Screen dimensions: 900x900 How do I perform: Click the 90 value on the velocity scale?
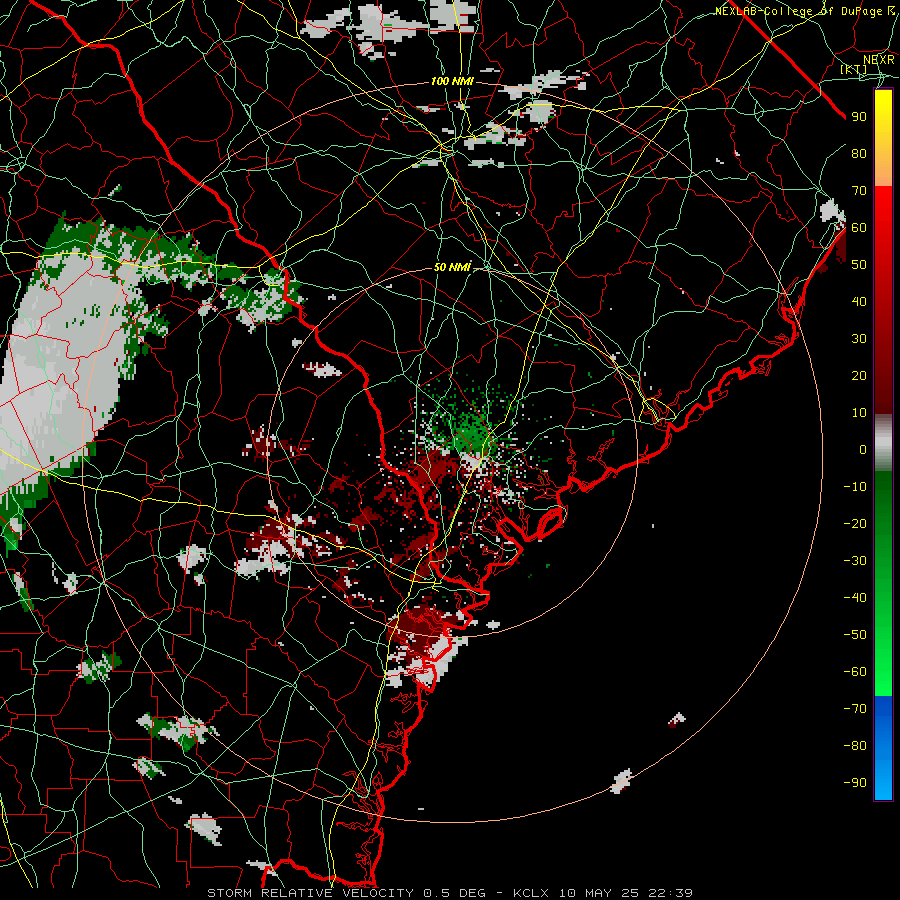[x=859, y=117]
